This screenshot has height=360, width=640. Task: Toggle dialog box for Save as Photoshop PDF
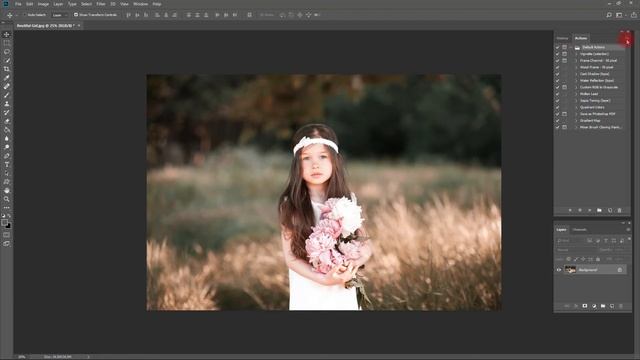tap(564, 114)
